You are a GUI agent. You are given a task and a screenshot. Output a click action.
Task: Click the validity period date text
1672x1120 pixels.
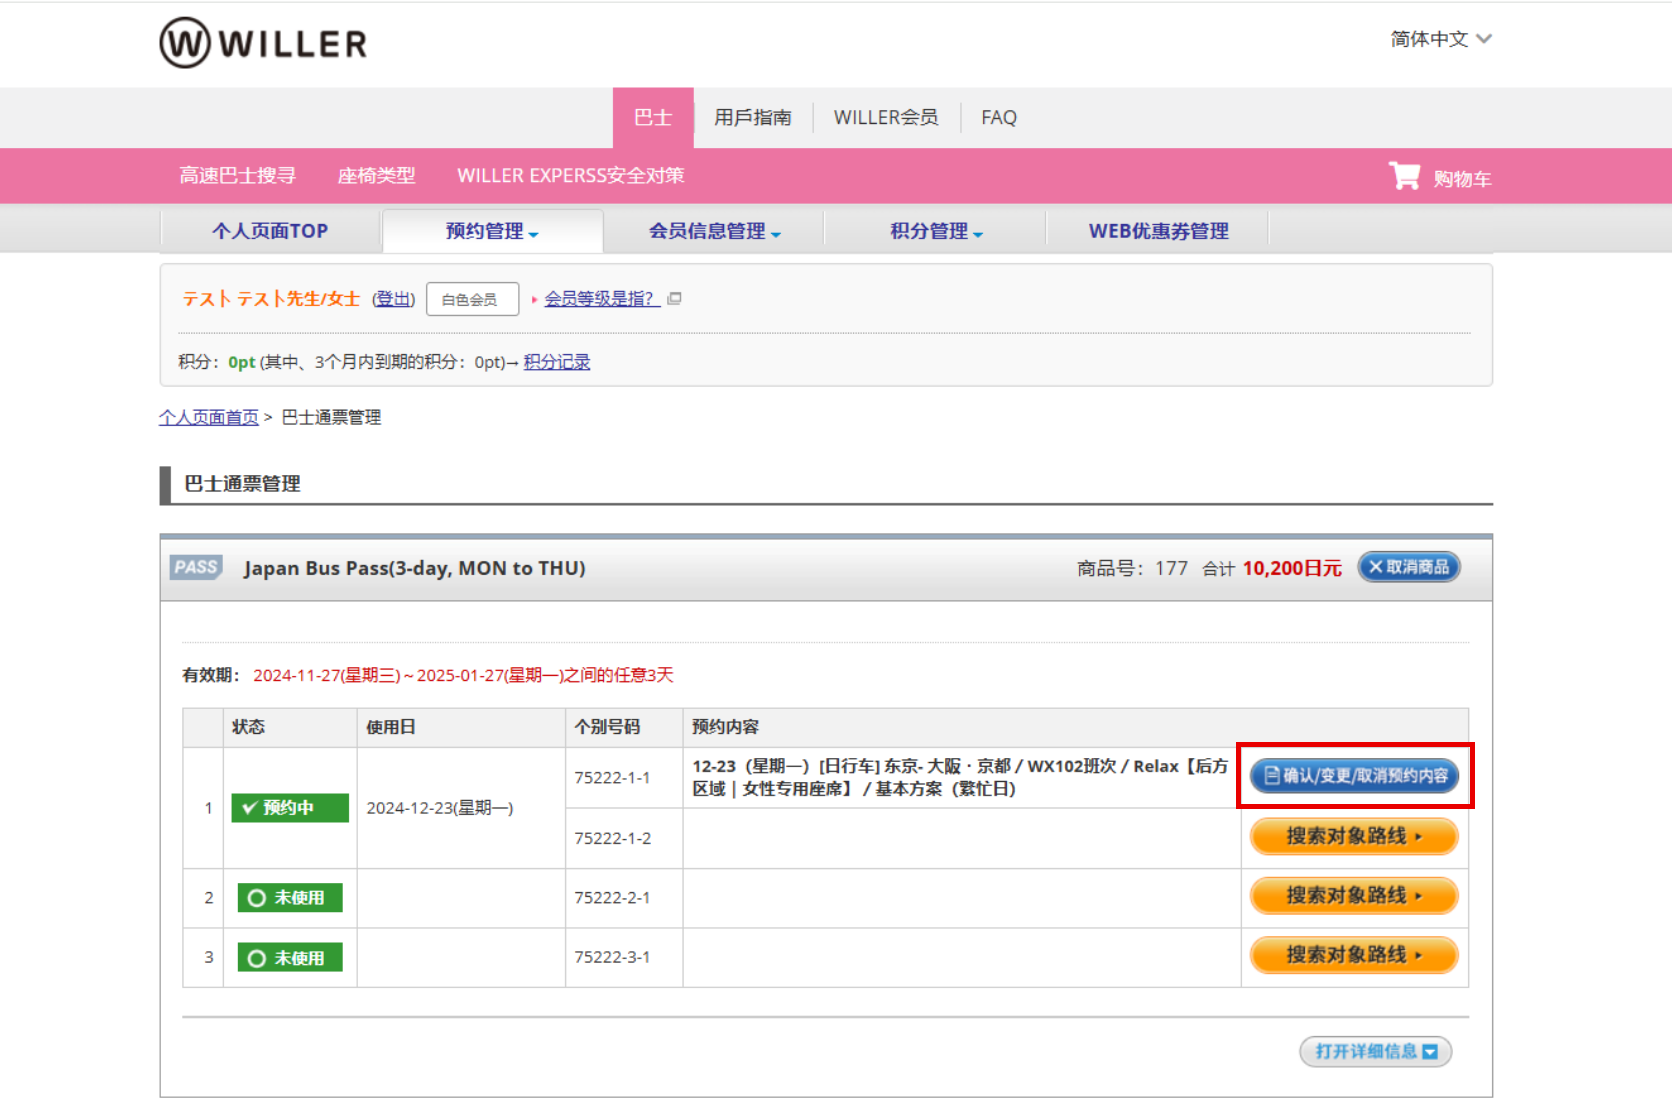pyautogui.click(x=463, y=675)
